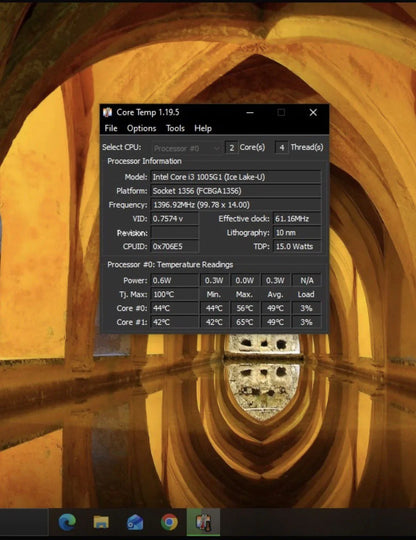Screen dimensions: 416x540
Task: Open the Help menu
Action: (x=203, y=128)
